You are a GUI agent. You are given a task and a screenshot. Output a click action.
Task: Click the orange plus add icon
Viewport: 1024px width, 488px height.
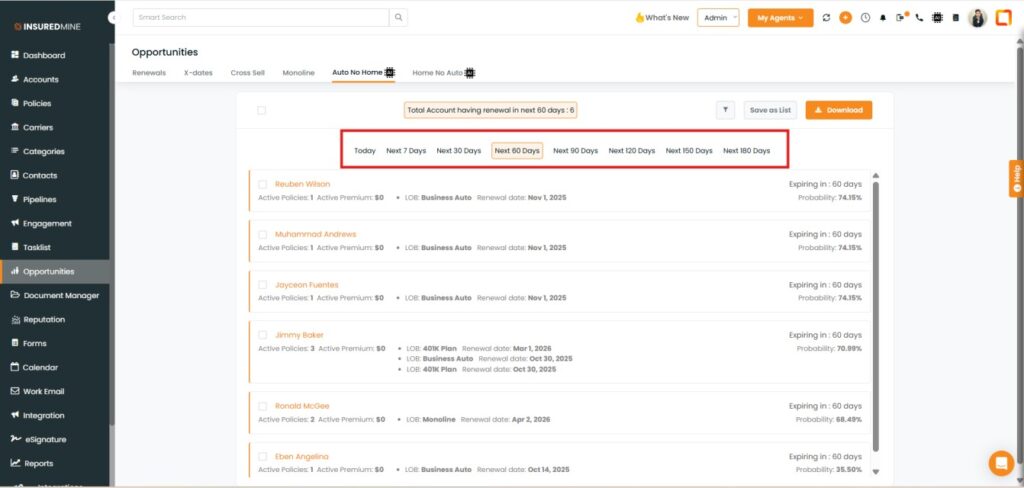pyautogui.click(x=846, y=18)
